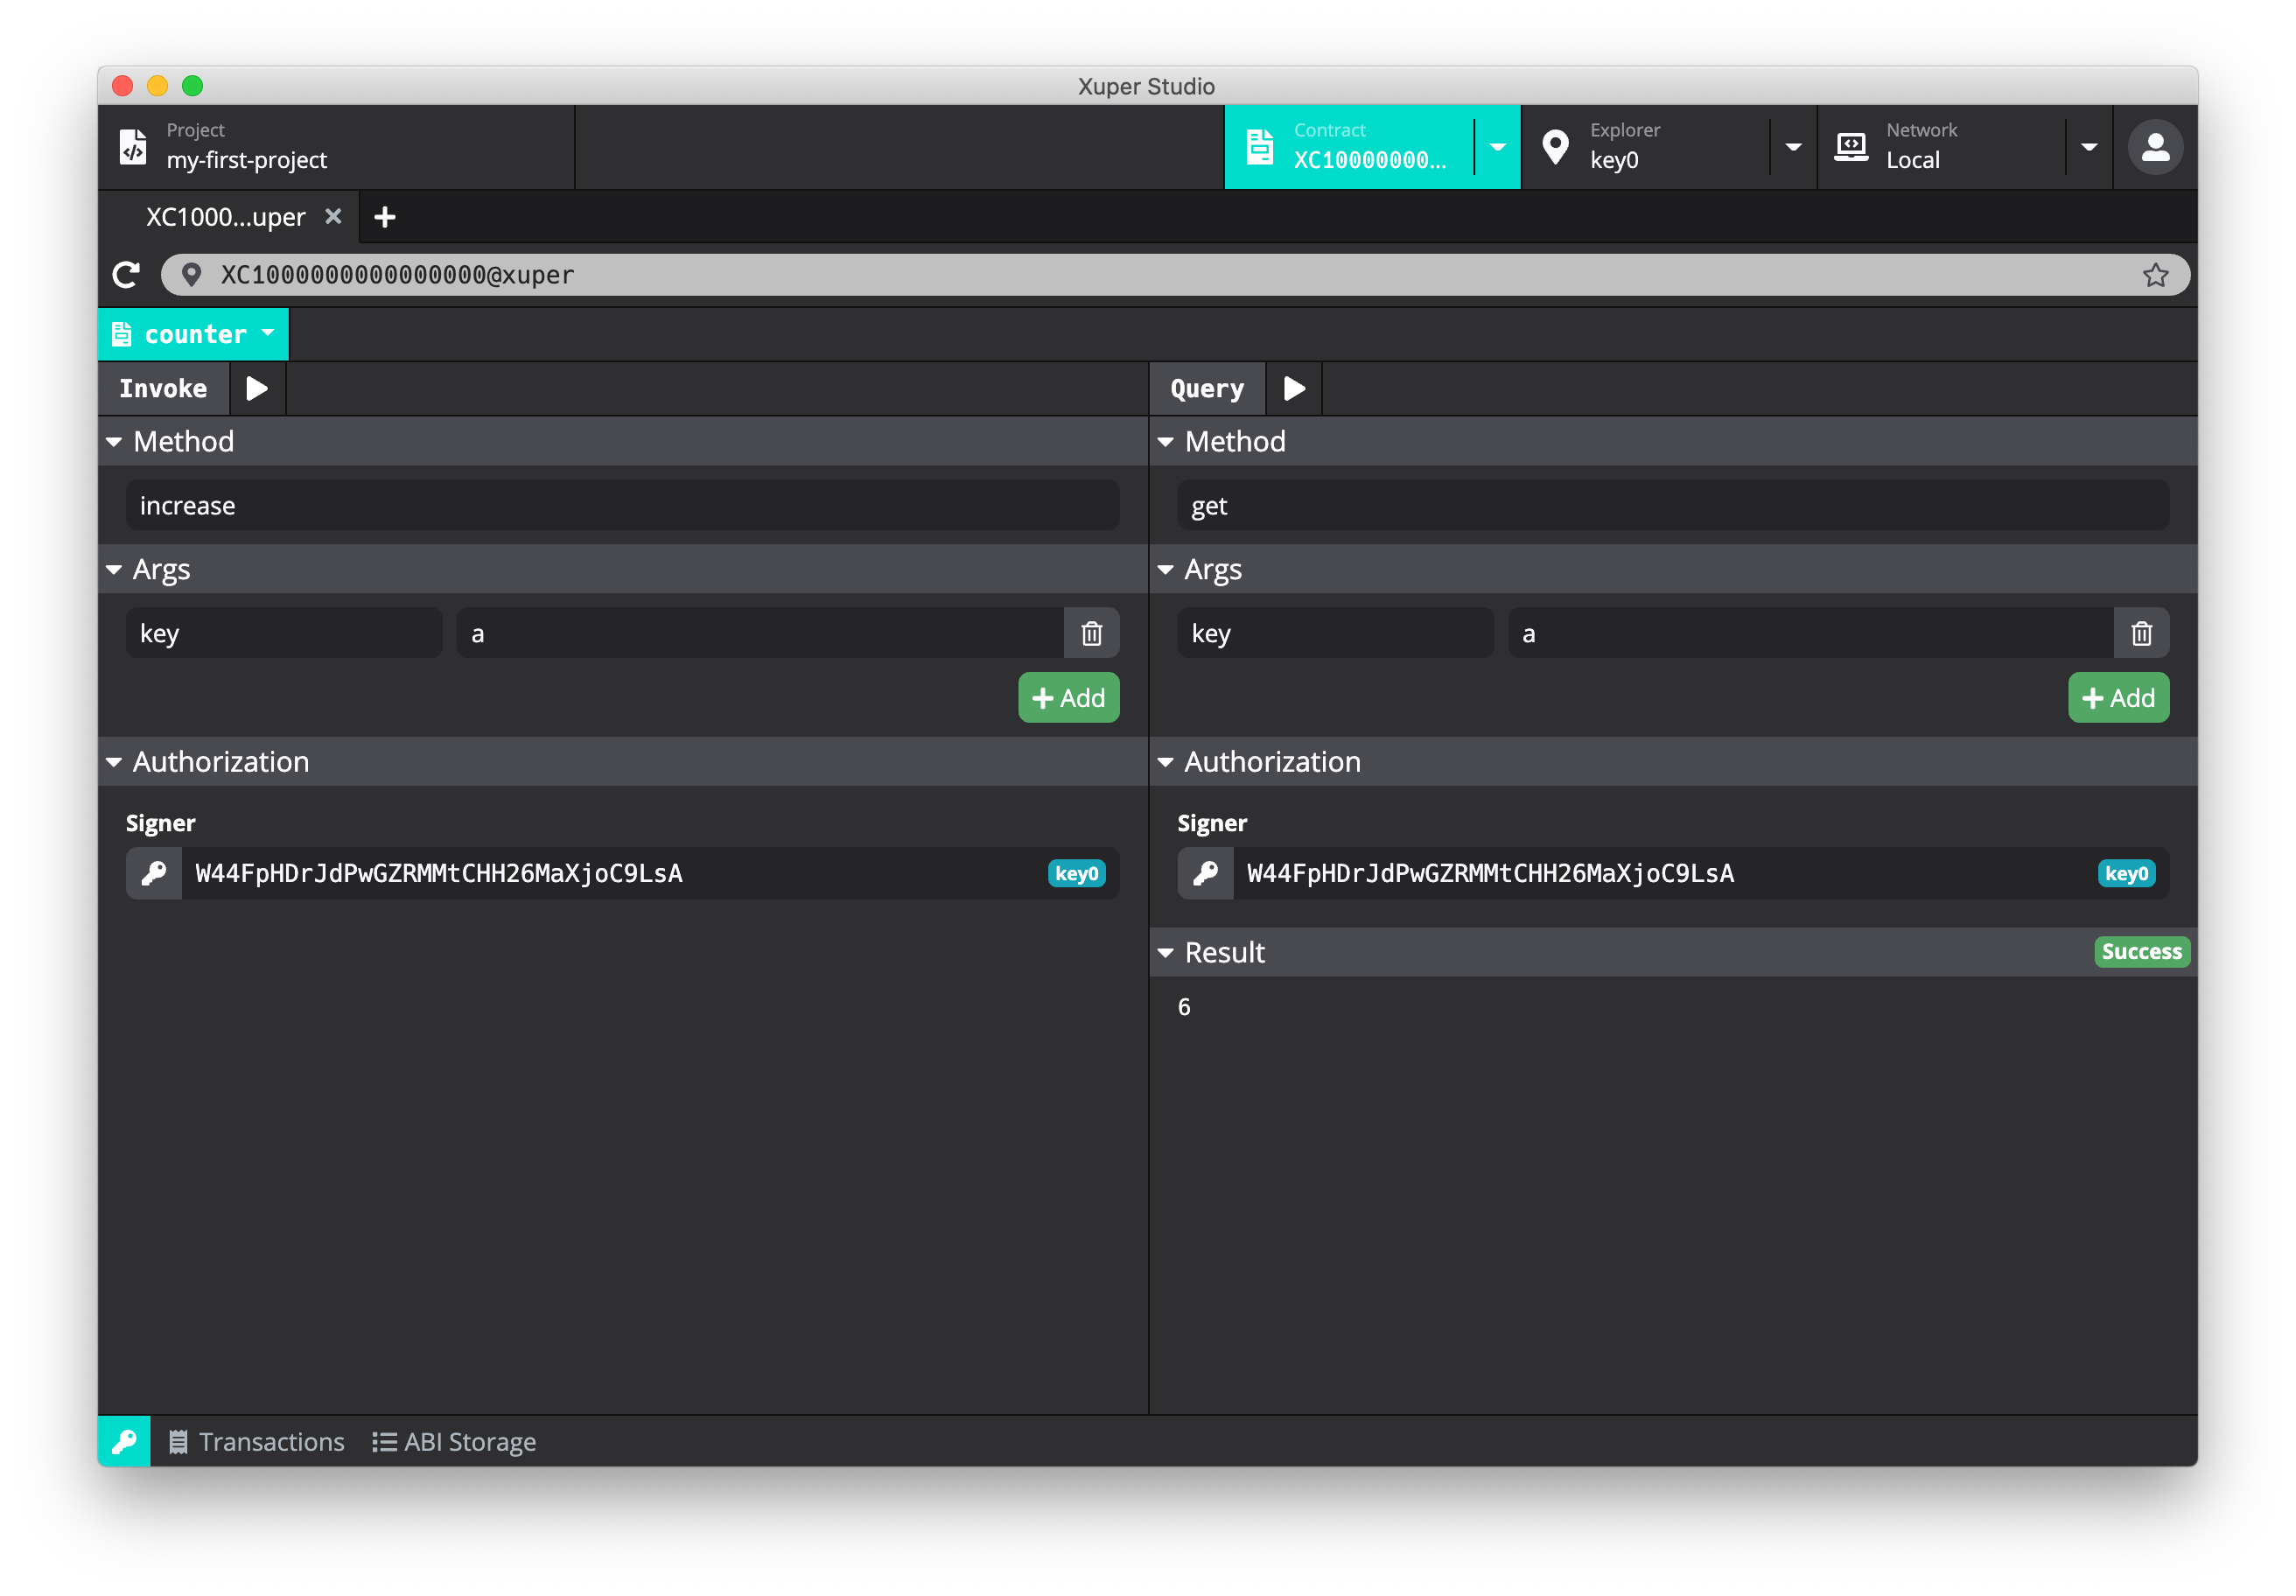Screen dimensions: 2296x1596
Task: Collapse the Result section
Action: pyautogui.click(x=1166, y=953)
